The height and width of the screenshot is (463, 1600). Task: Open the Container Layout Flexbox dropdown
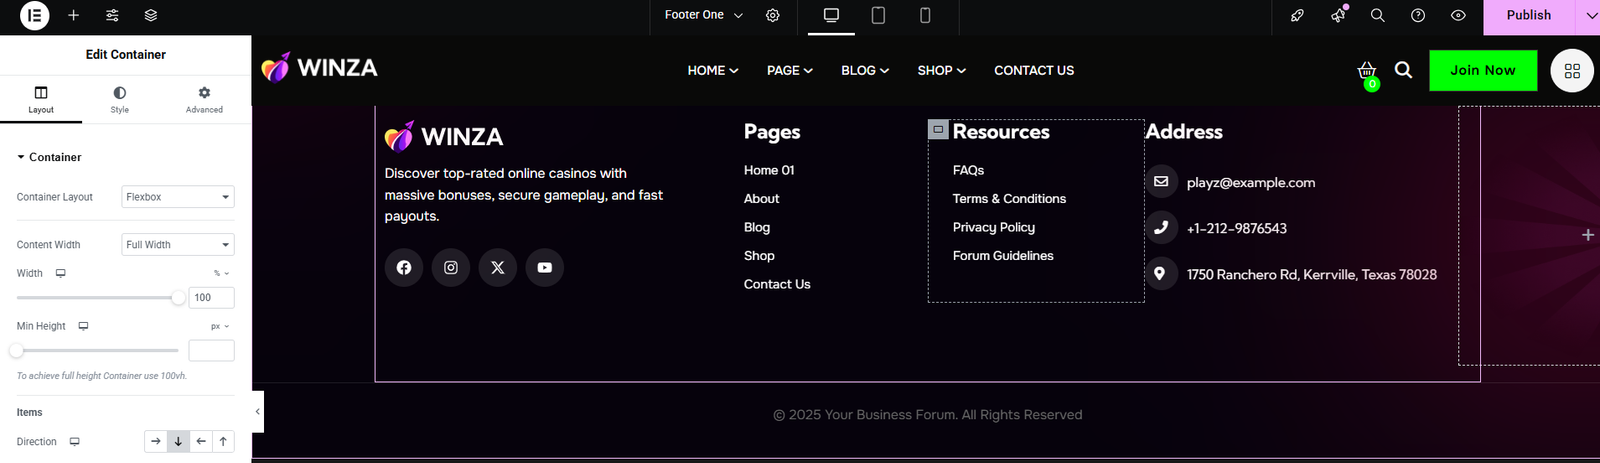178,197
